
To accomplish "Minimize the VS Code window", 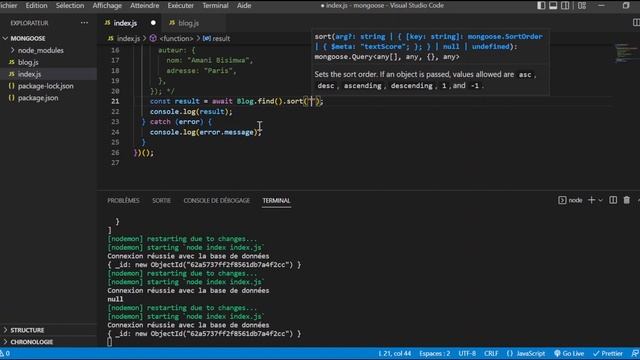I will [x=601, y=6].
